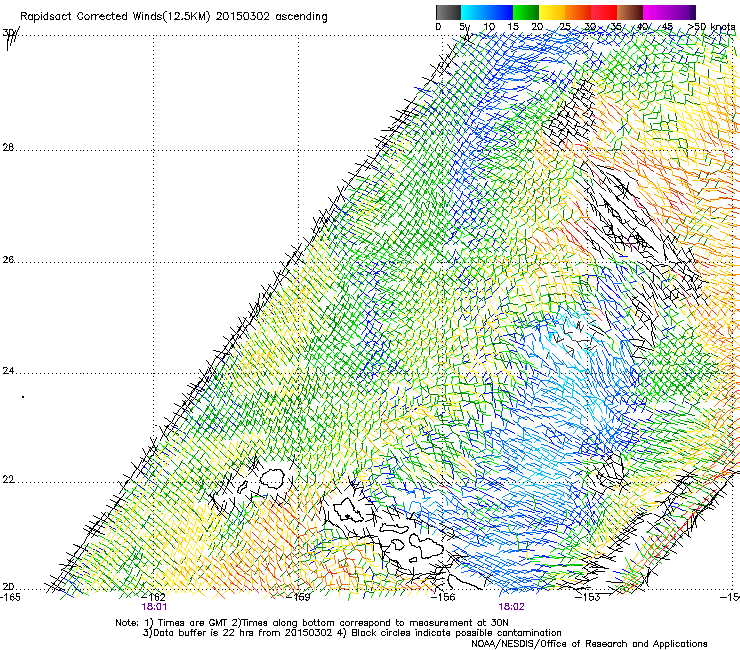The width and height of the screenshot is (740, 650).
Task: Click the gray 0-5 knots color swatch
Action: click(448, 12)
